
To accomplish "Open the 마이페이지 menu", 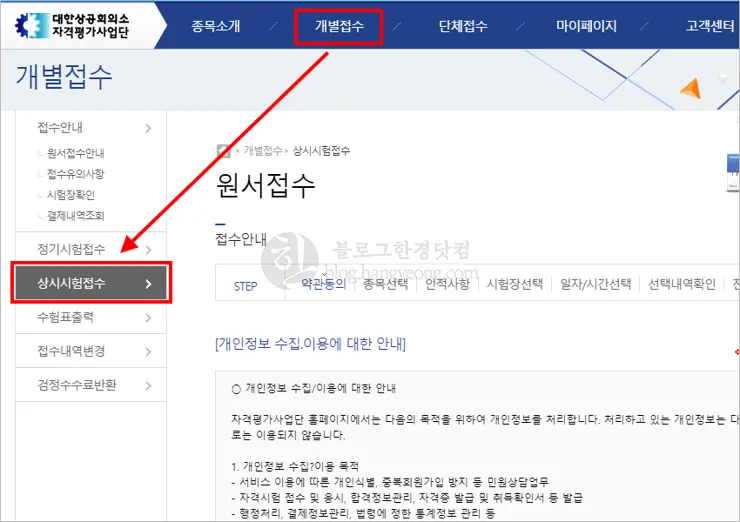I will tap(586, 26).
